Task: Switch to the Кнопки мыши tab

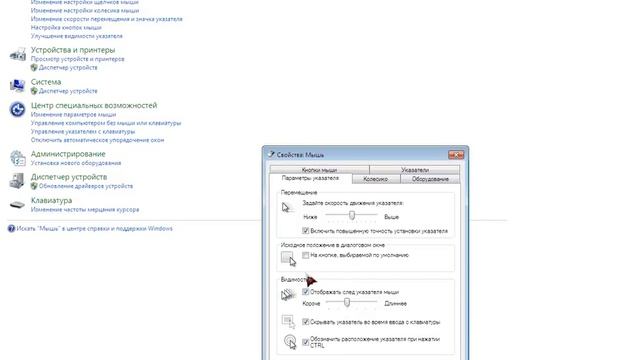Action: [x=320, y=170]
